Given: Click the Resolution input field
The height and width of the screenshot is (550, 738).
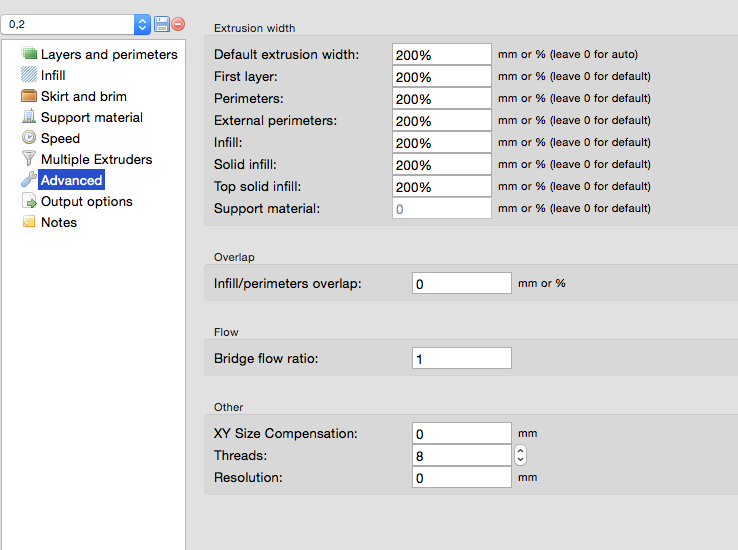Looking at the screenshot, I should [461, 477].
